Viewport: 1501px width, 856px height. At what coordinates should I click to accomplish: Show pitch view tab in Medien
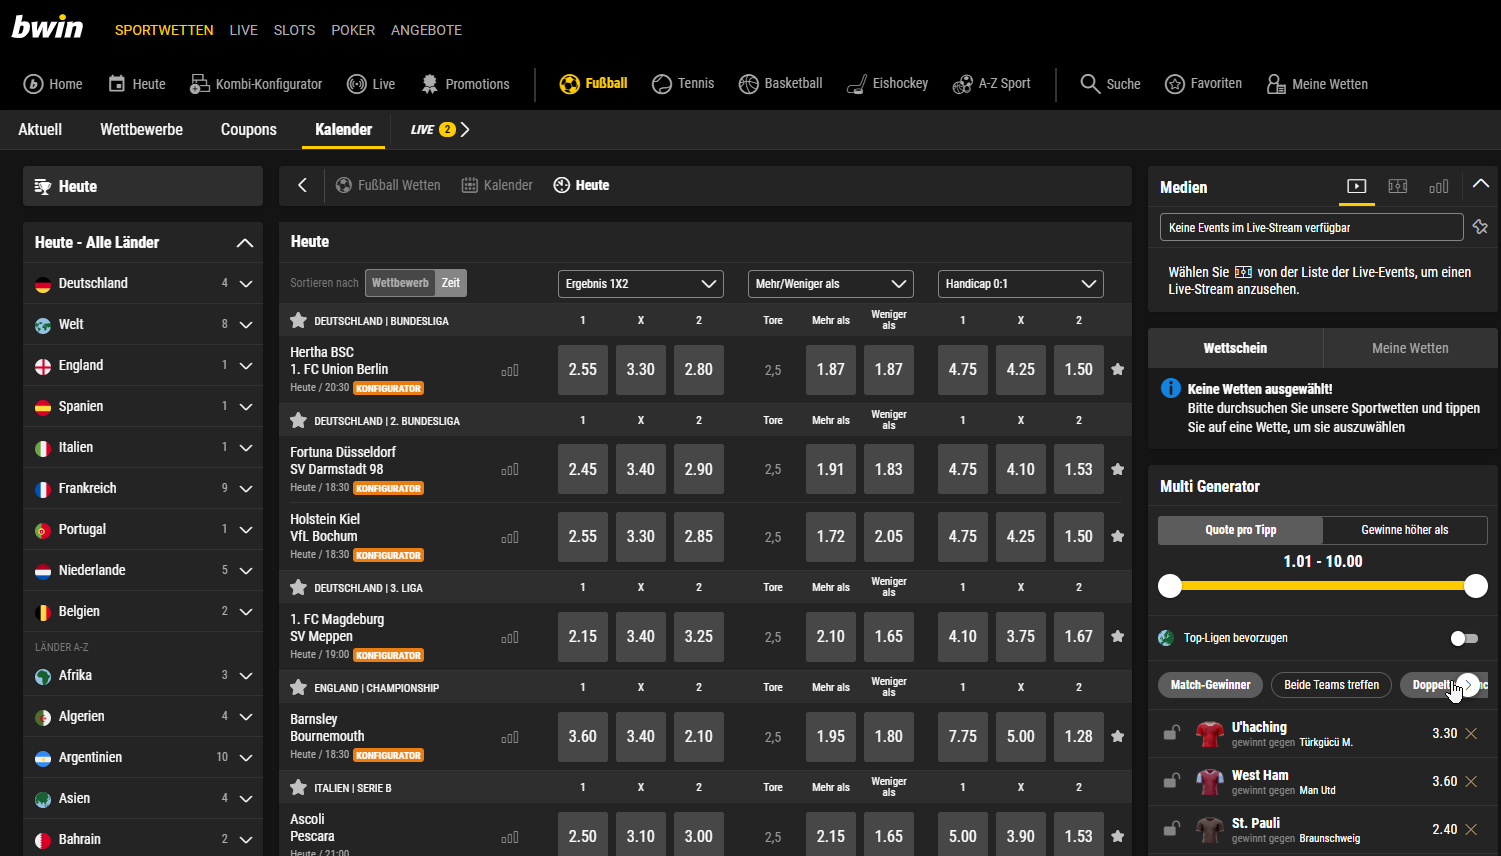tap(1398, 186)
